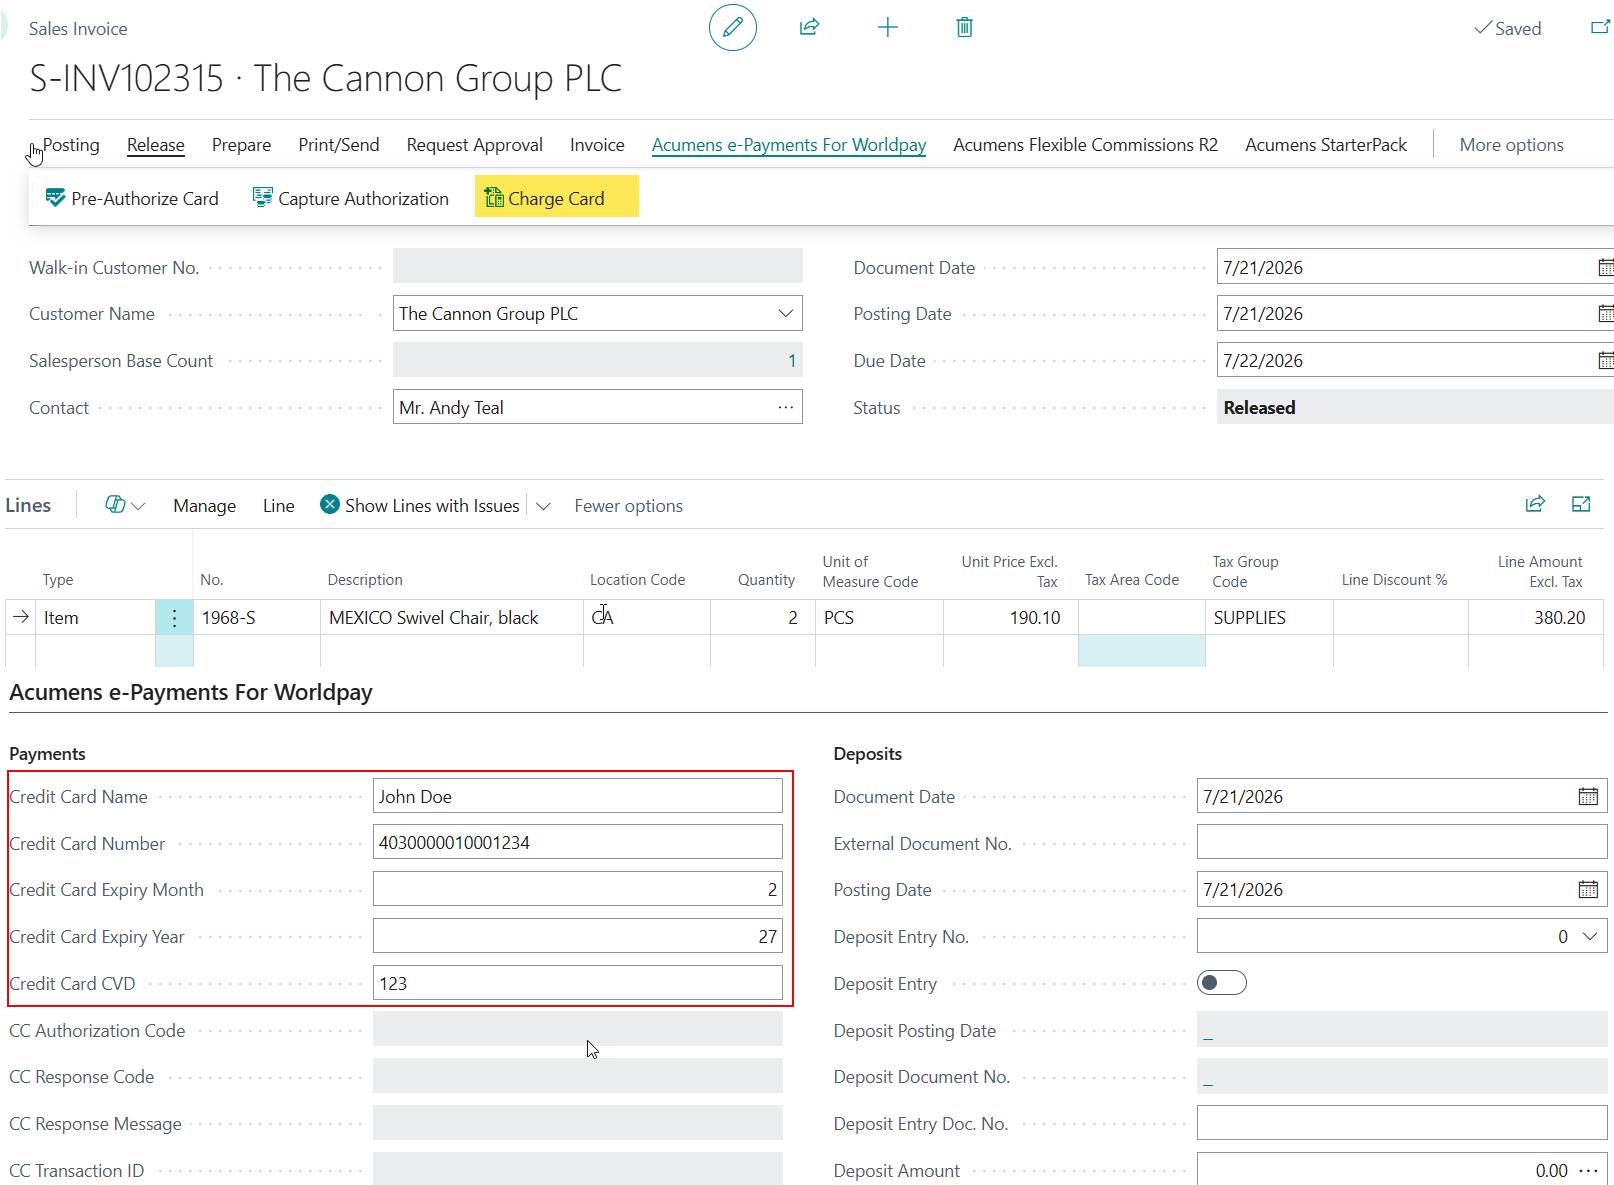Open the Line menu
Image resolution: width=1614 pixels, height=1185 pixels.
click(279, 506)
